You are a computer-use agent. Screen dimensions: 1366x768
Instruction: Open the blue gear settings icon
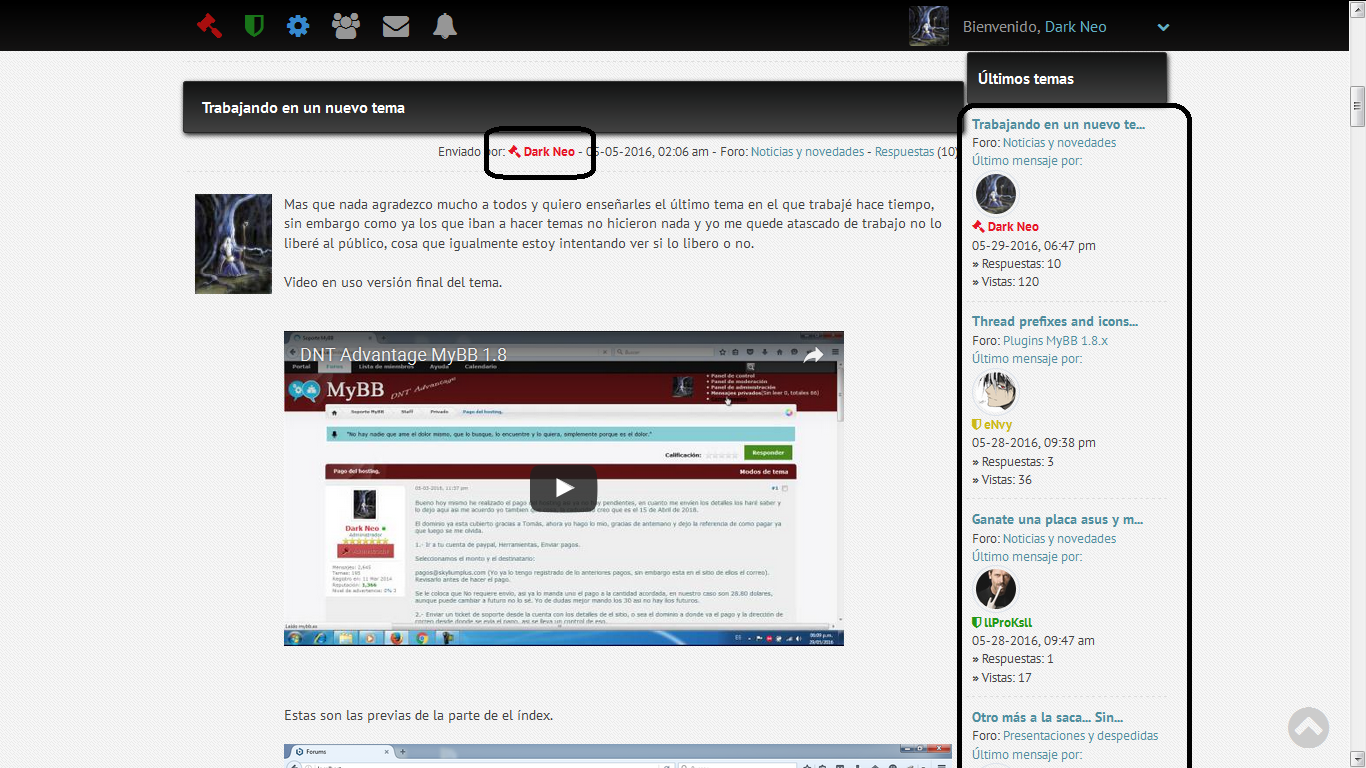coord(298,26)
